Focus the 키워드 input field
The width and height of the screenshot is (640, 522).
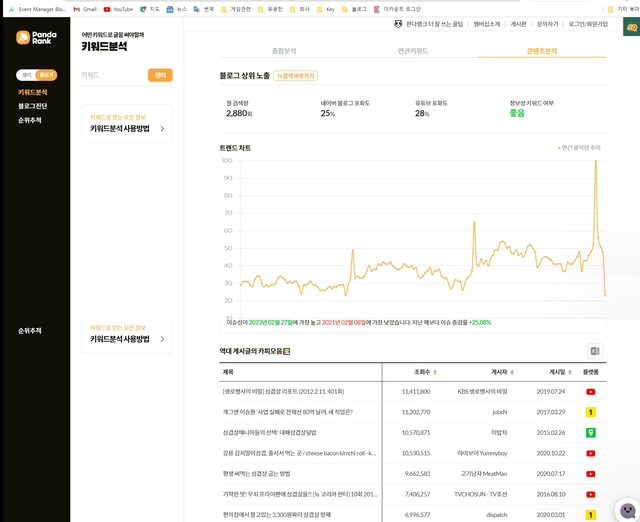114,75
